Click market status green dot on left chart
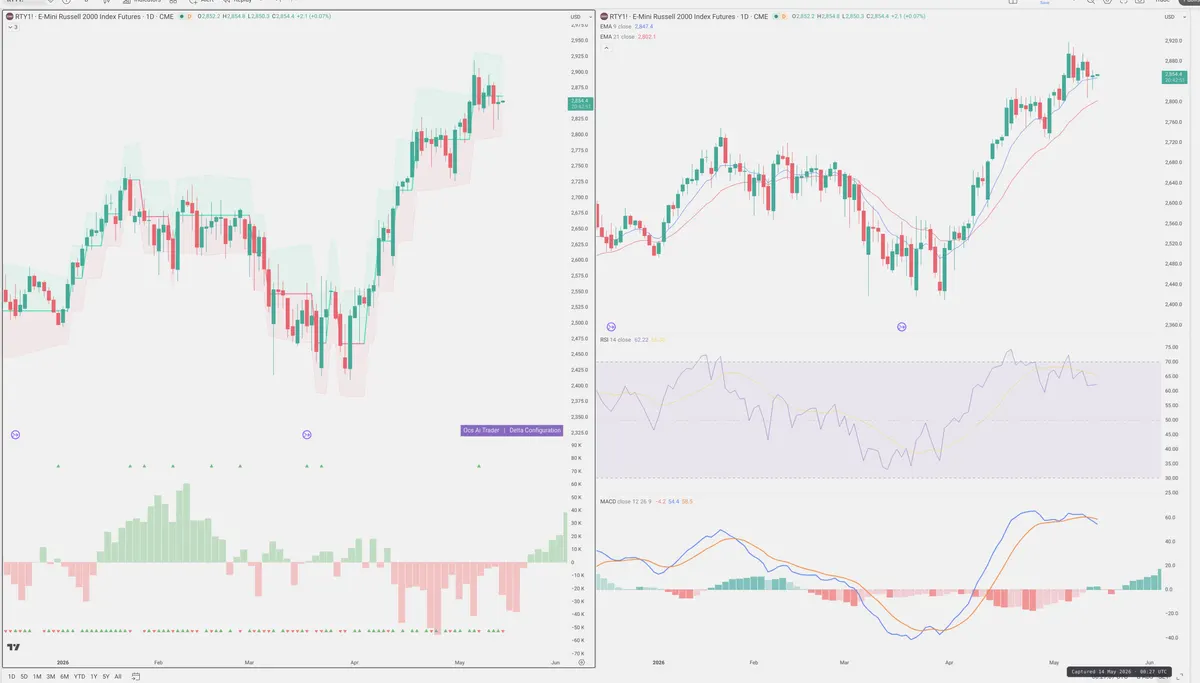 click(181, 17)
